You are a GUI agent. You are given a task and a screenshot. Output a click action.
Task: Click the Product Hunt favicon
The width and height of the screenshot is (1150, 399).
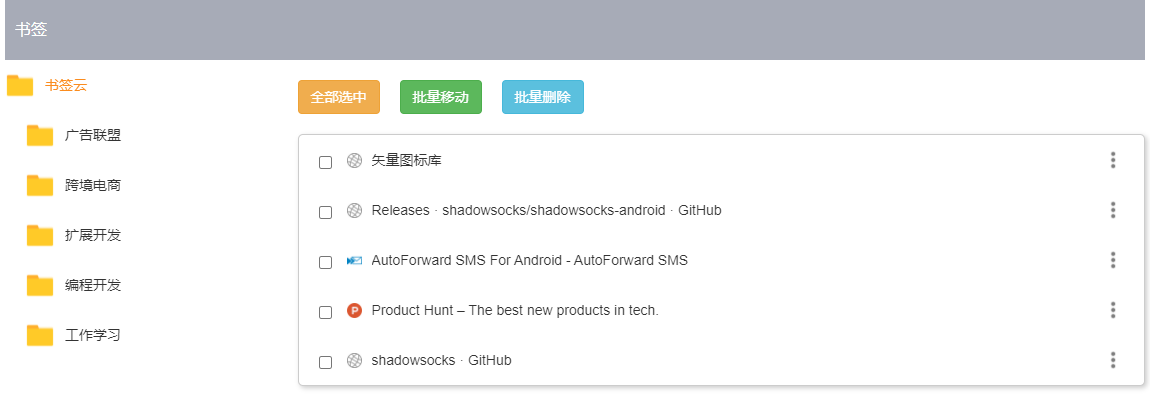click(x=354, y=311)
